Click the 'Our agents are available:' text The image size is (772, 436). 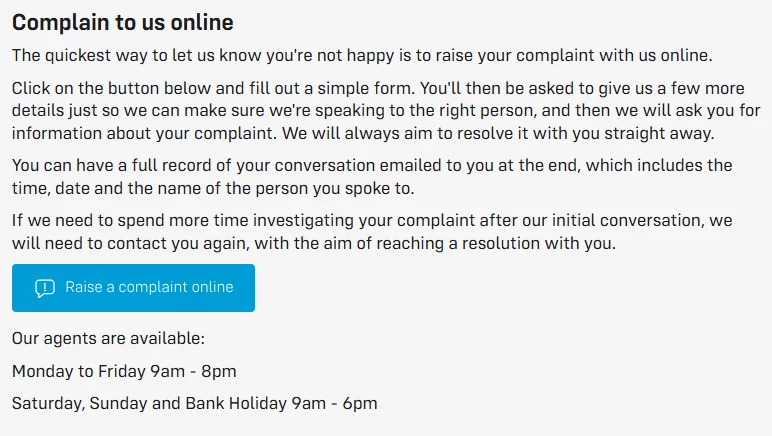tap(108, 339)
